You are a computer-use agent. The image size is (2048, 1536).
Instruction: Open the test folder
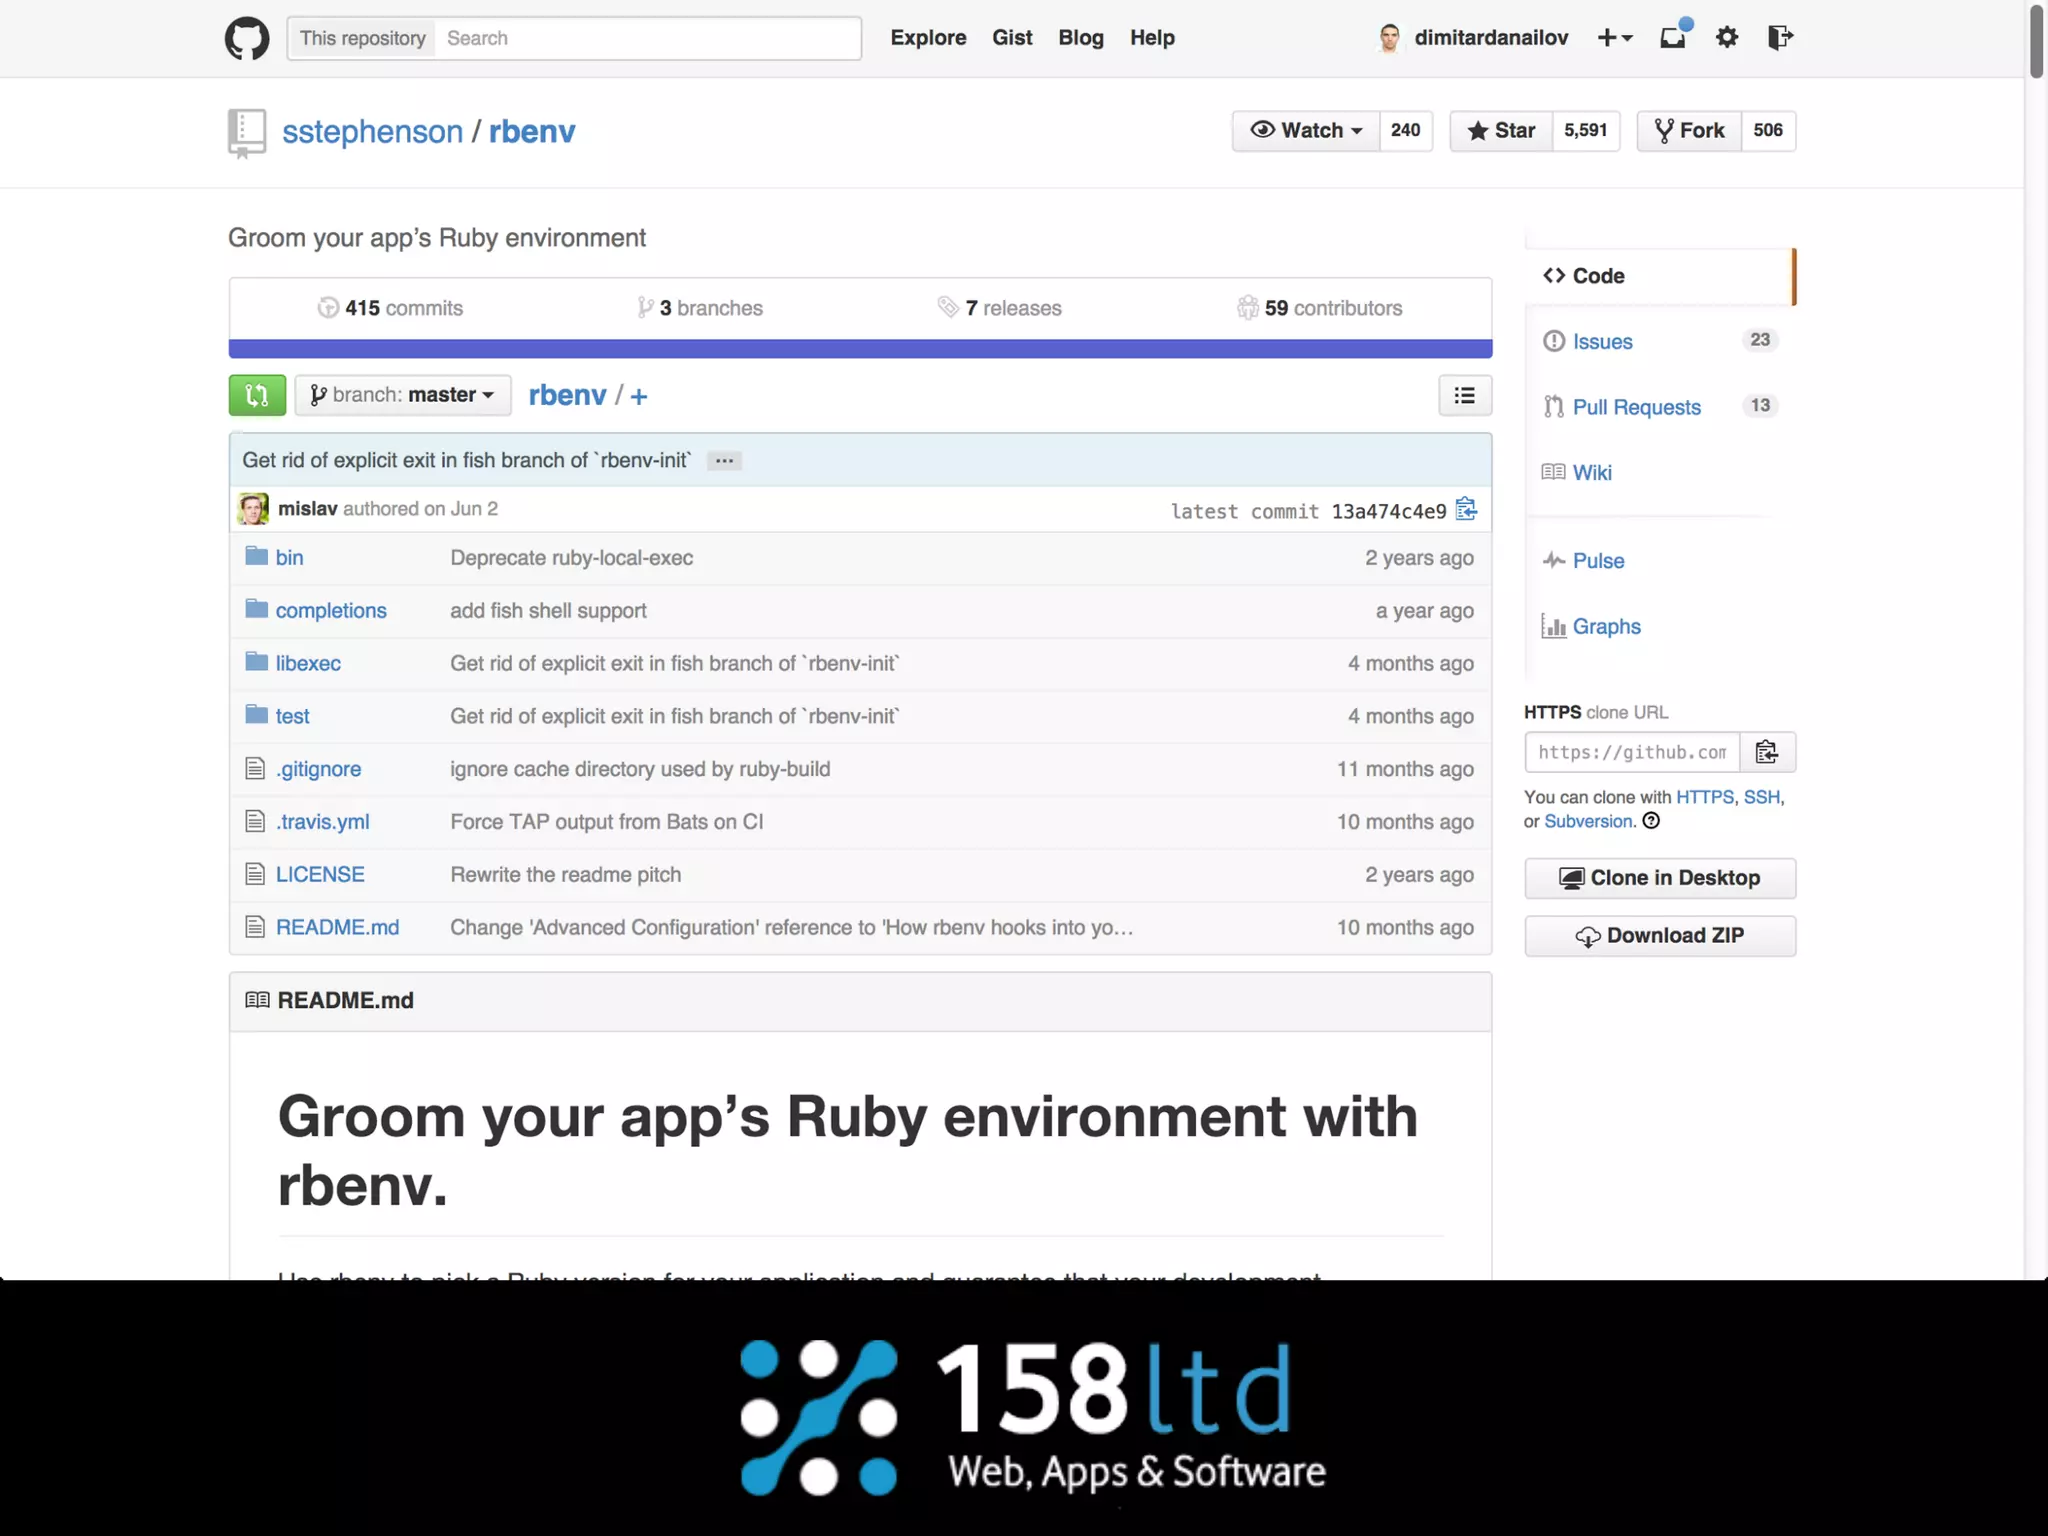[x=292, y=717]
